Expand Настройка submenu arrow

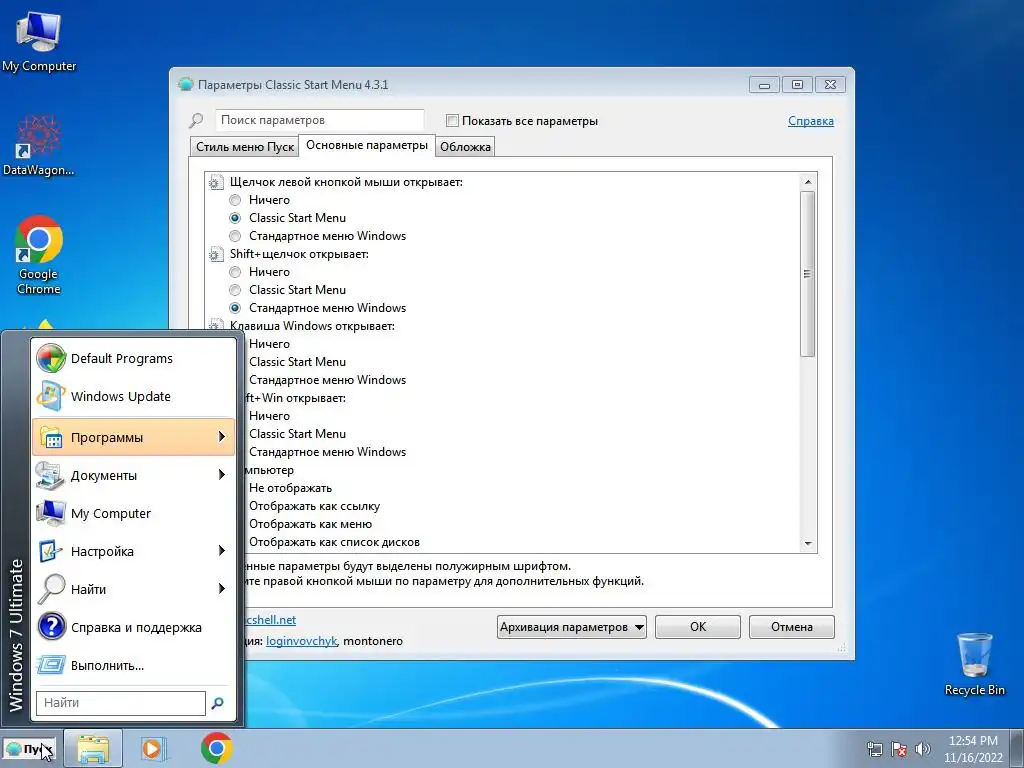click(x=222, y=551)
